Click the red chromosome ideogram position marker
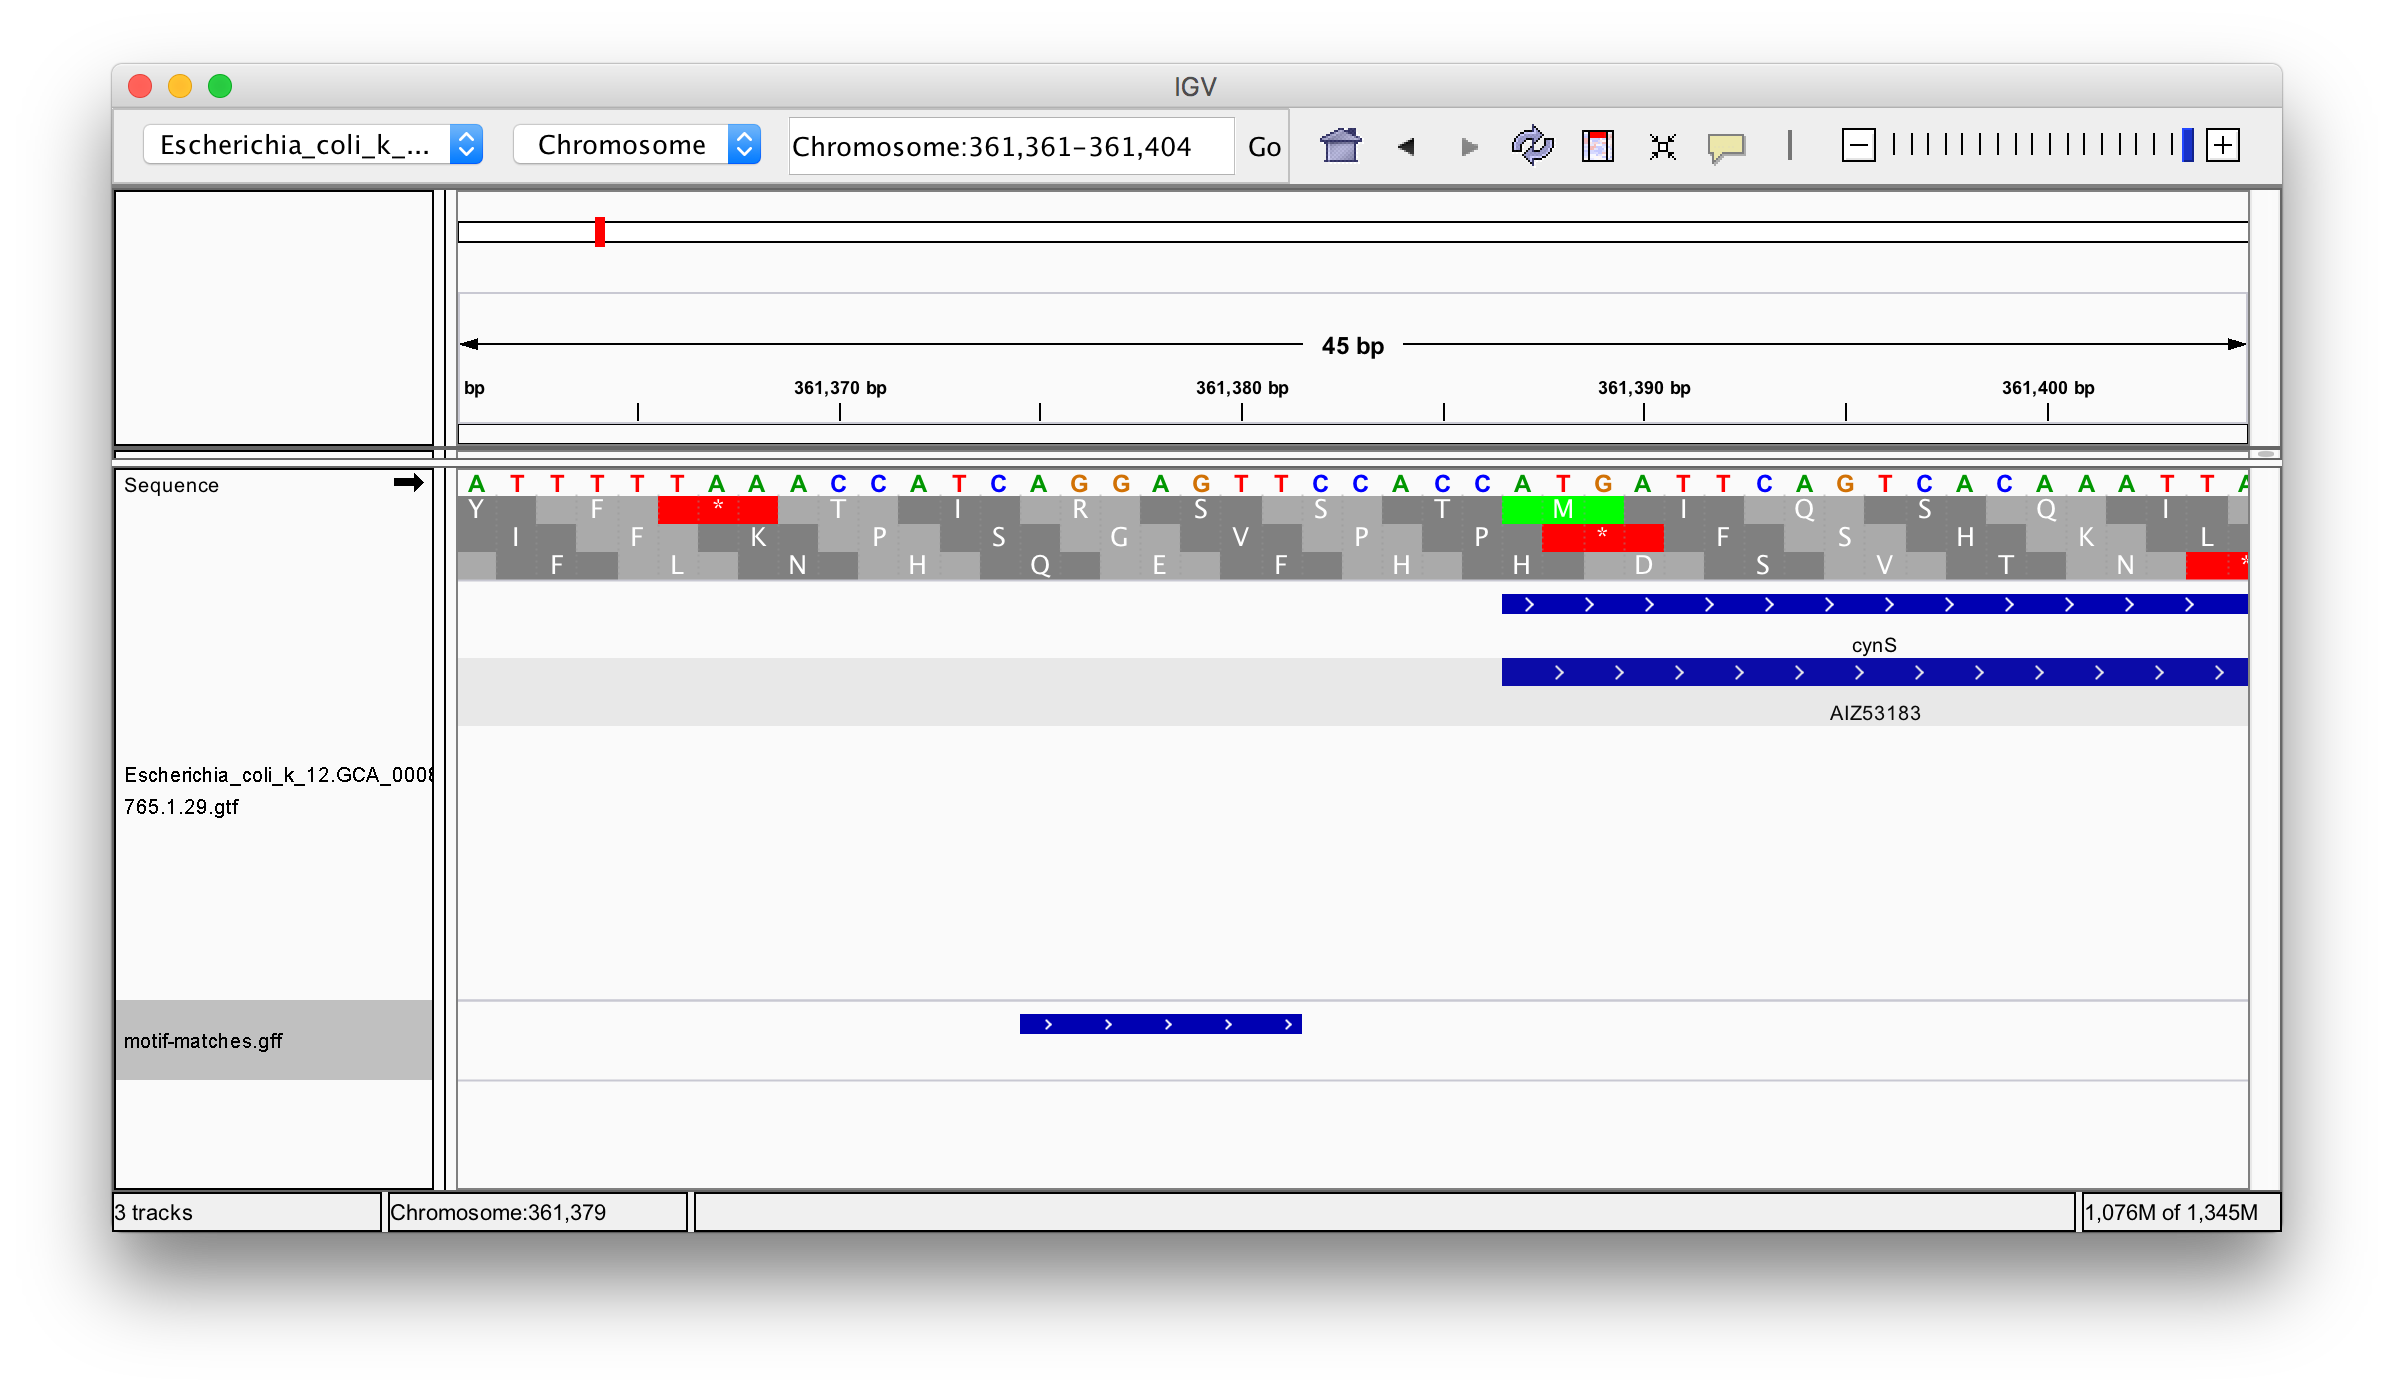The width and height of the screenshot is (2394, 1392). pyautogui.click(x=600, y=232)
